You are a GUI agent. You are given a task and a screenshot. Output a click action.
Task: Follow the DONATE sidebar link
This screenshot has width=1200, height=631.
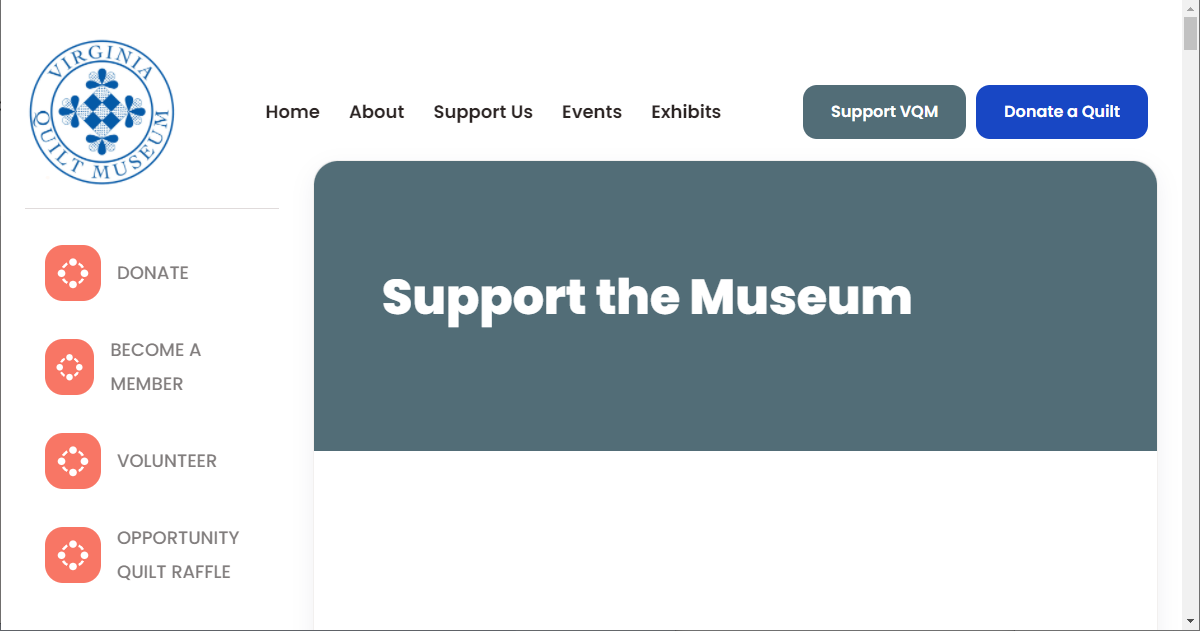[153, 273]
